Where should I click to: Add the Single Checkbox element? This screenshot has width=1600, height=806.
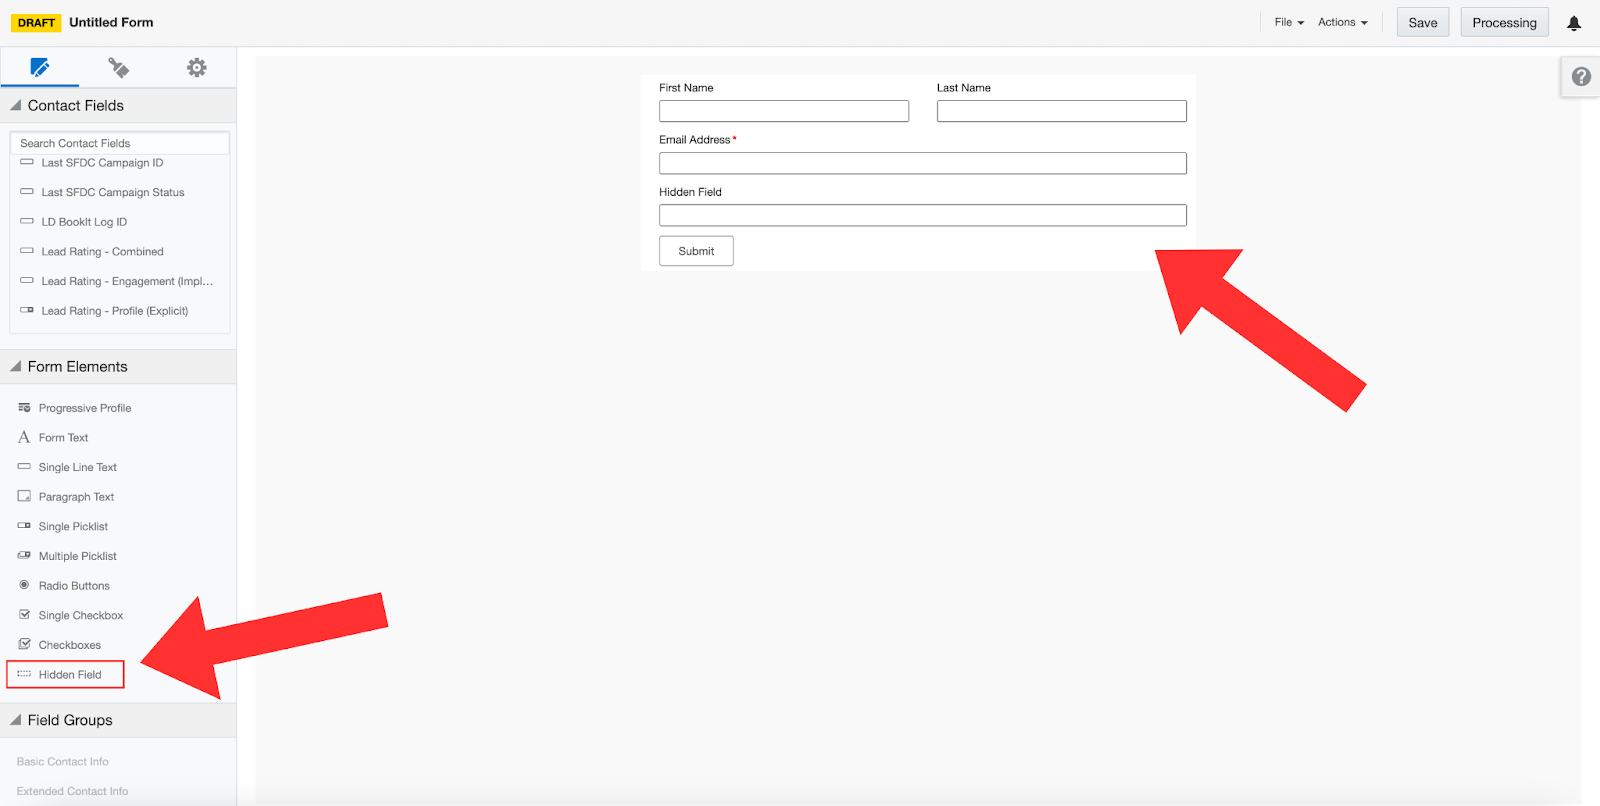coord(80,616)
